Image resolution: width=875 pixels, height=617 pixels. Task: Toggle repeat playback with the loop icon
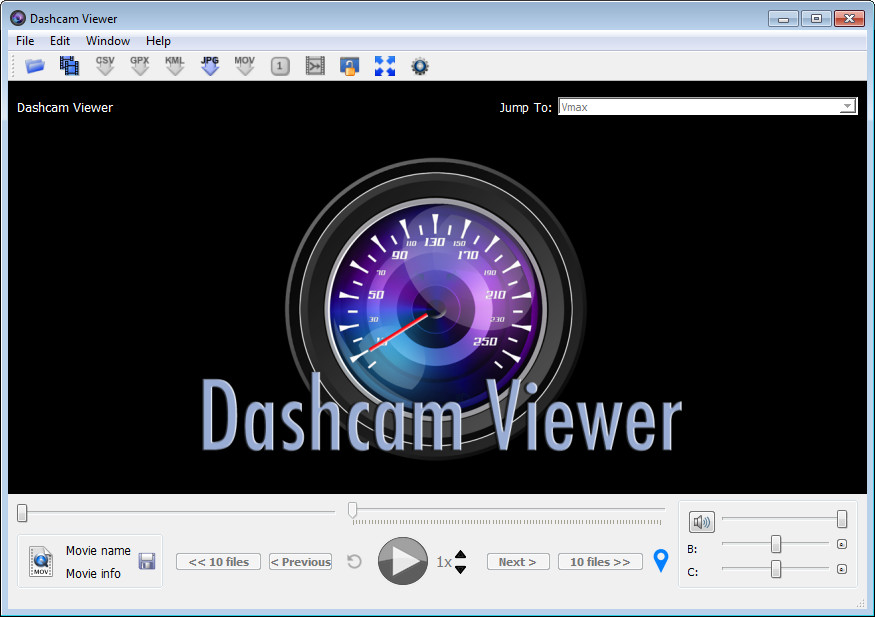(x=354, y=561)
